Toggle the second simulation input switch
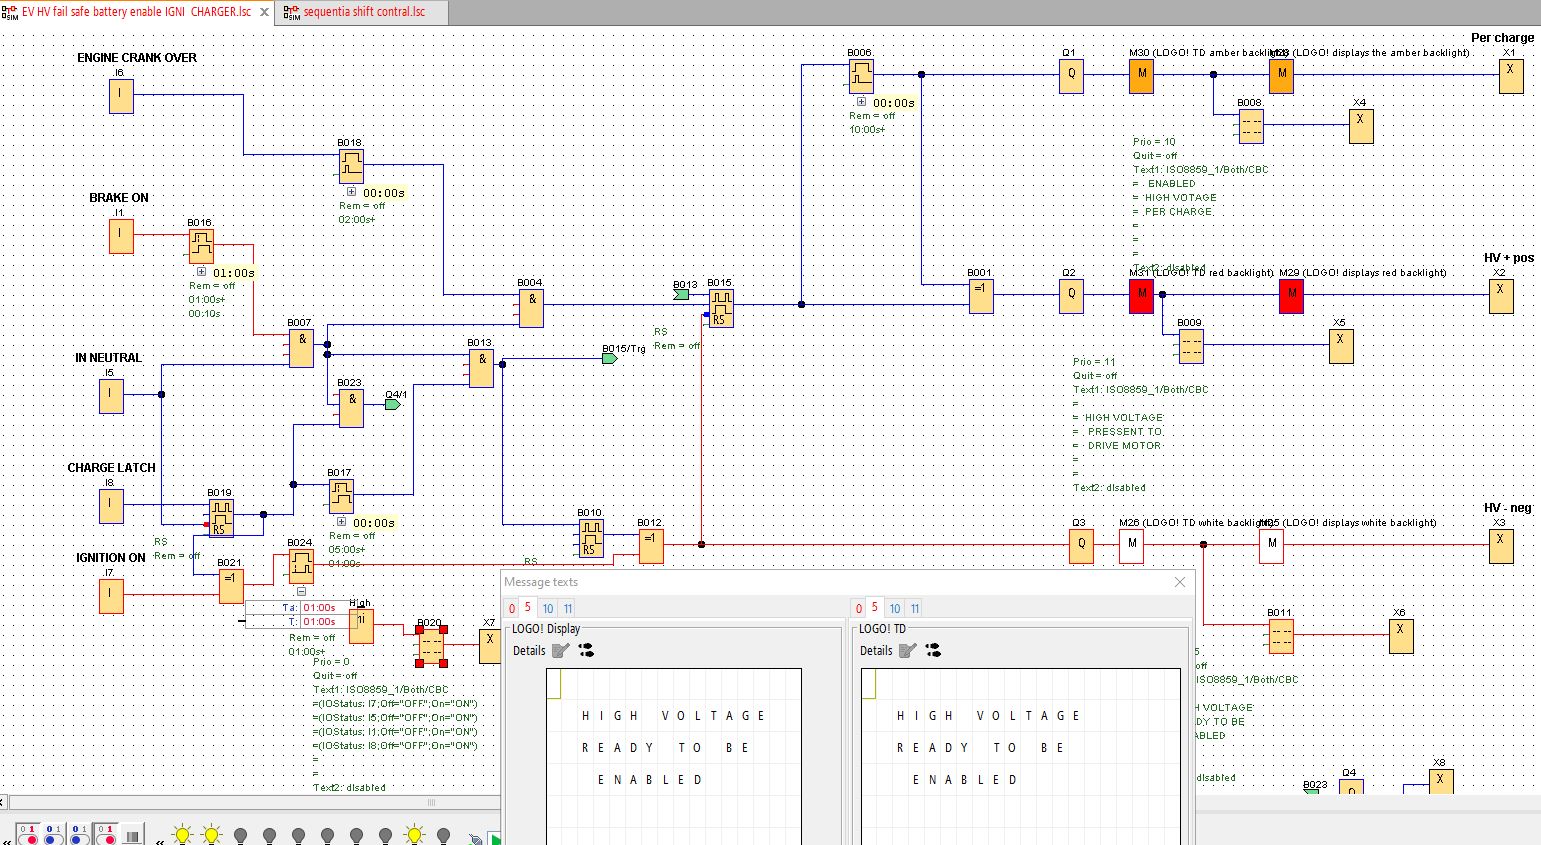This screenshot has height=845, width=1541. point(54,835)
